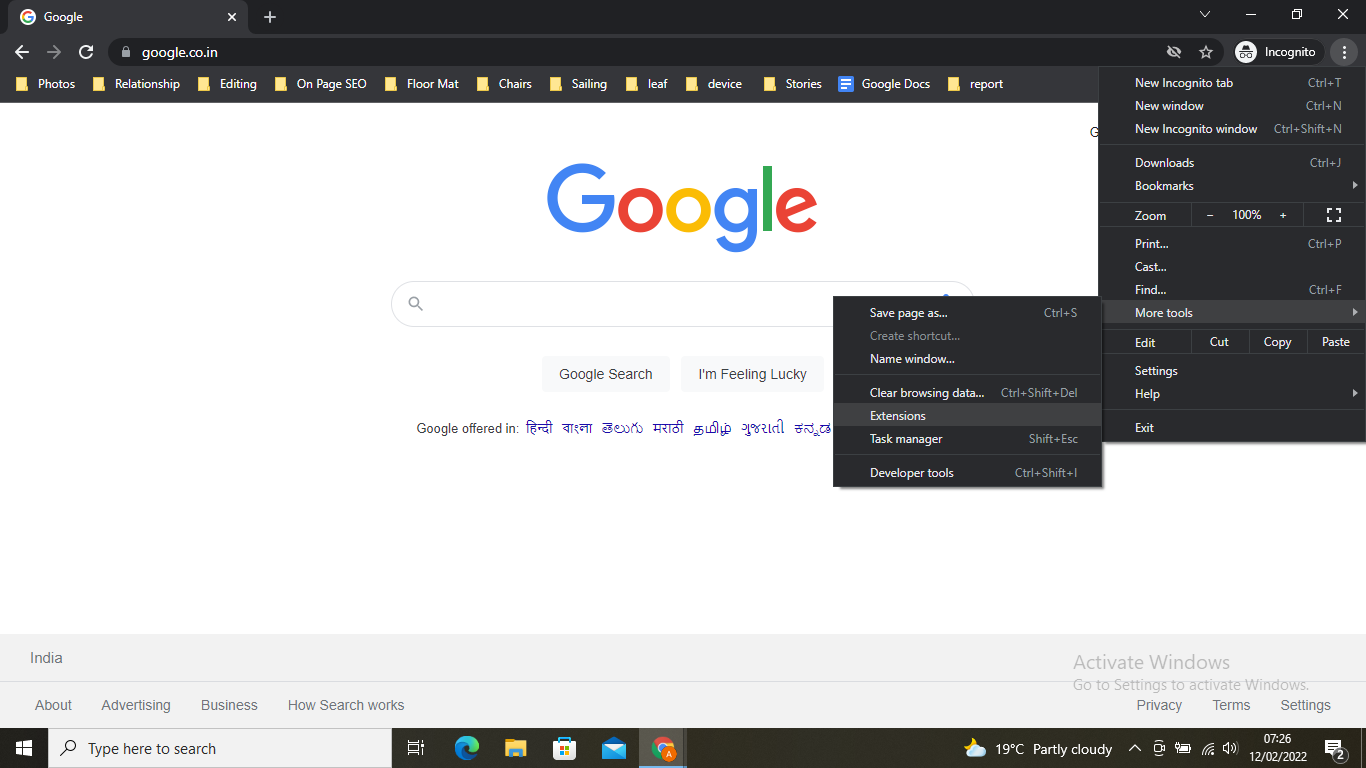Open the Chairs bookmark folder

pyautogui.click(x=505, y=84)
